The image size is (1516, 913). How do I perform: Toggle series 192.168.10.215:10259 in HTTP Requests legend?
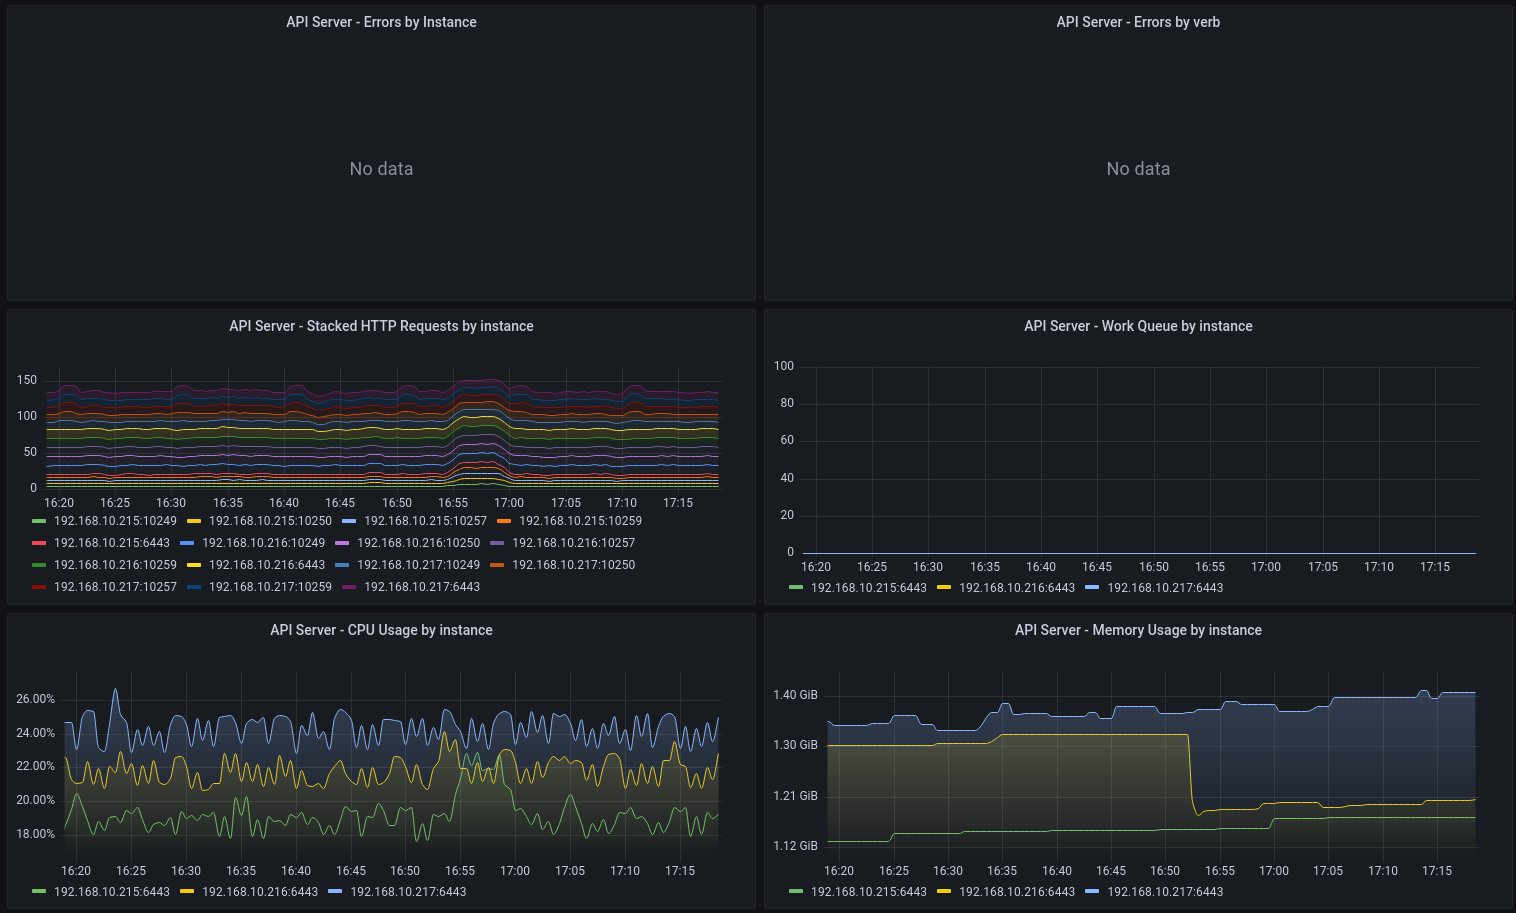coord(580,521)
